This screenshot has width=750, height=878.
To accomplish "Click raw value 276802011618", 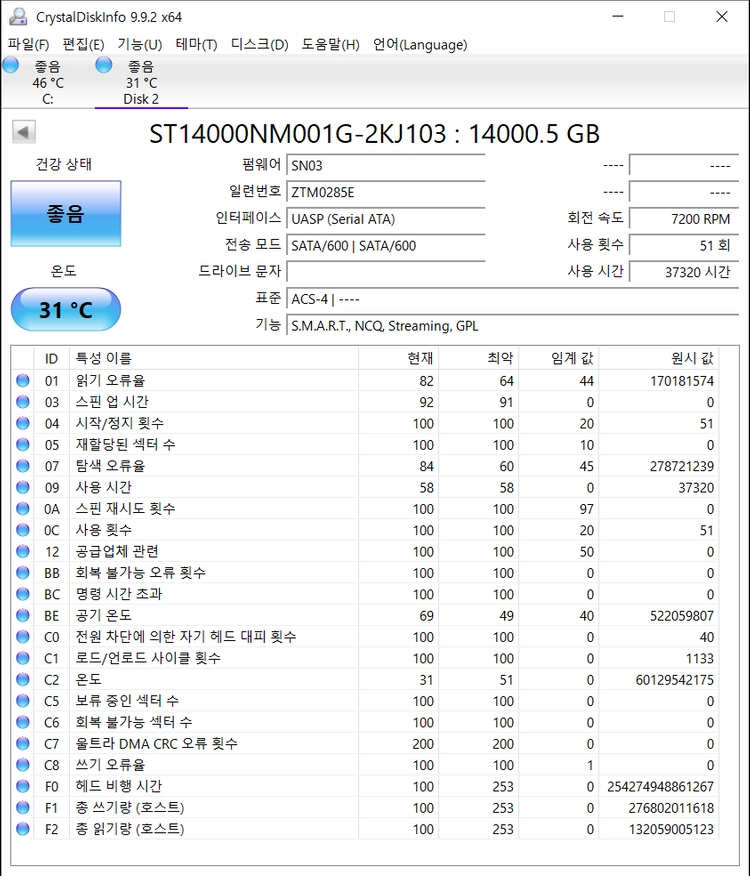I will (671, 808).
